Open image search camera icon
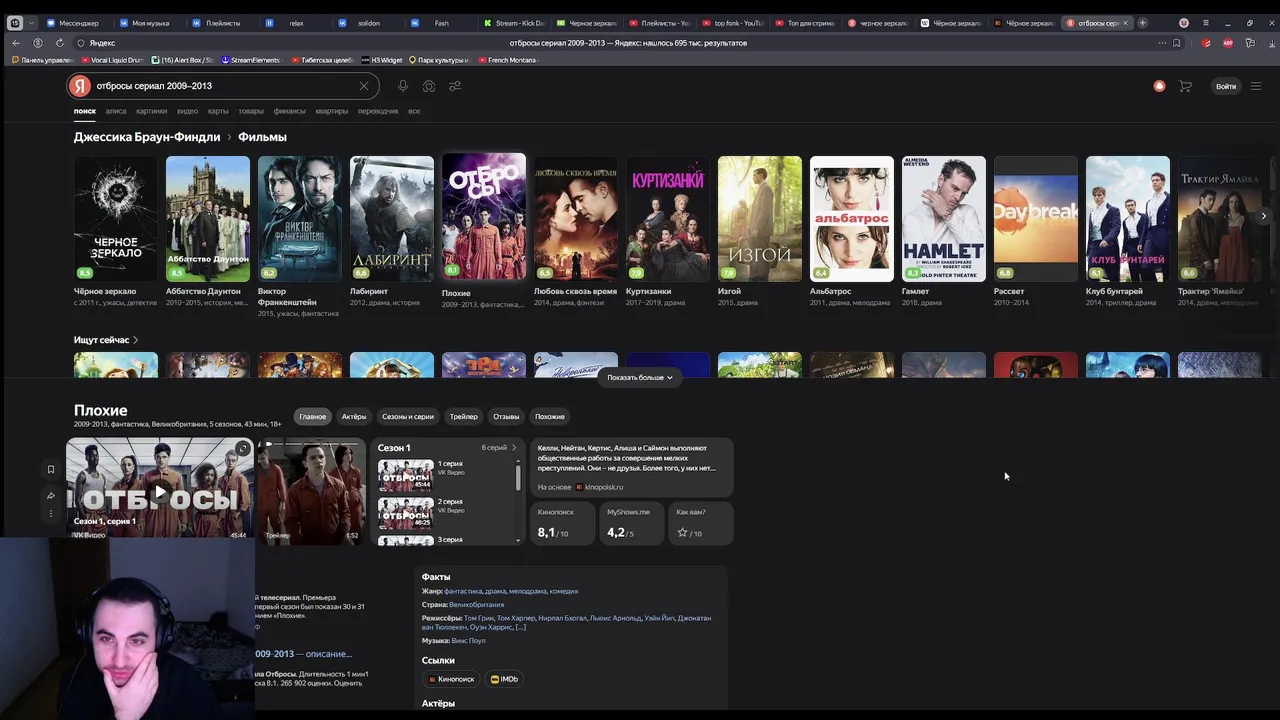The width and height of the screenshot is (1280, 720). (x=428, y=86)
